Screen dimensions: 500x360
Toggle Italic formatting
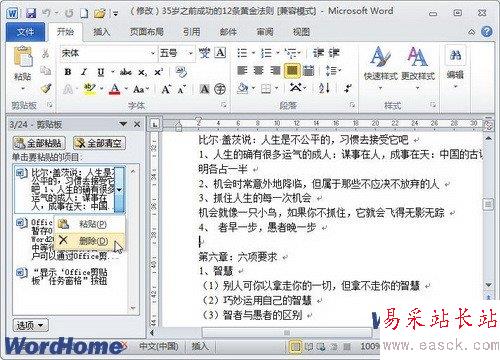coord(84,72)
